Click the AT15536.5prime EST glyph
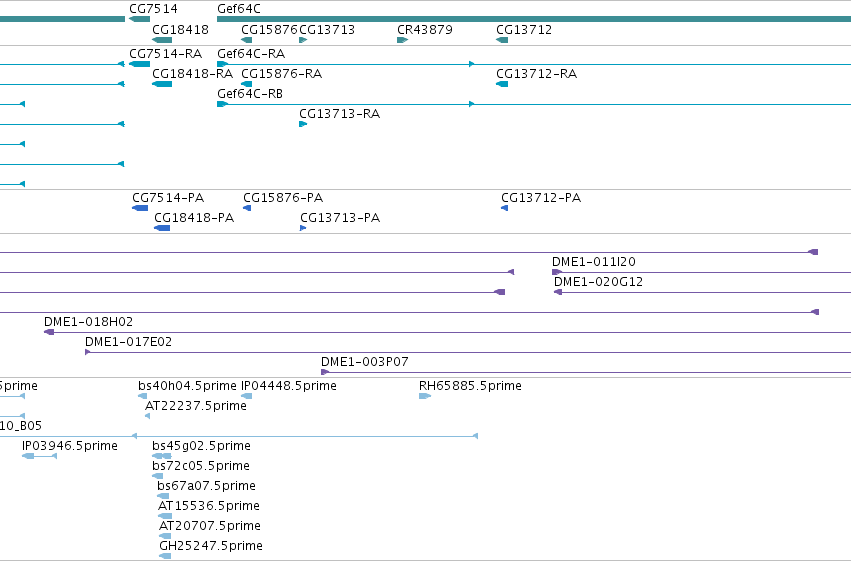Viewport: 851px width, 561px height. 165,516
